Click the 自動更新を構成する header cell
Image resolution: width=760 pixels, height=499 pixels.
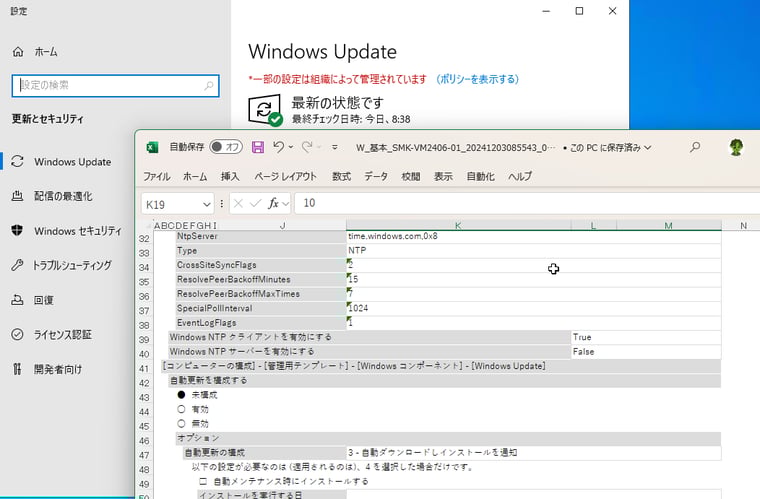coord(444,380)
